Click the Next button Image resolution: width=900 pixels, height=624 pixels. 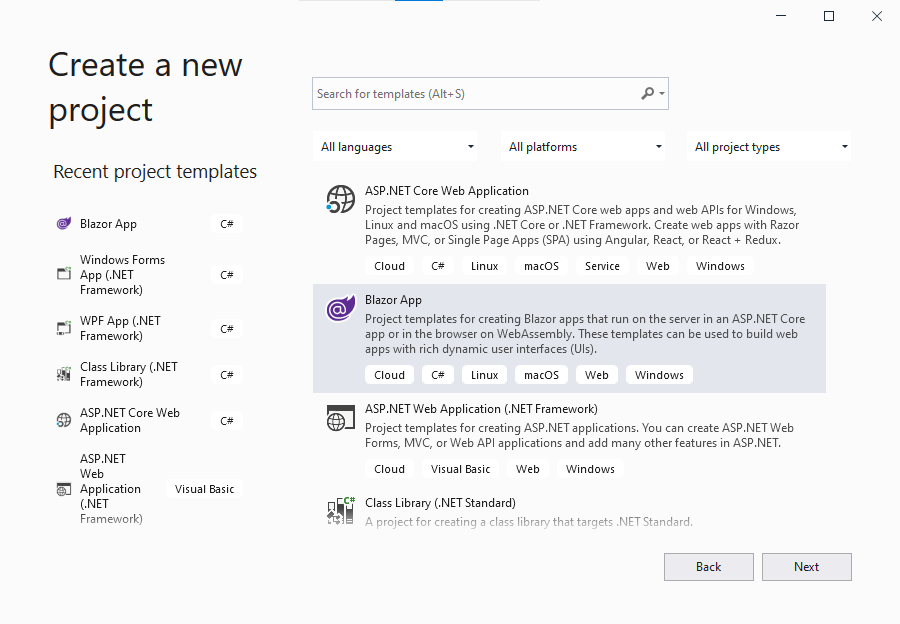[x=806, y=567]
